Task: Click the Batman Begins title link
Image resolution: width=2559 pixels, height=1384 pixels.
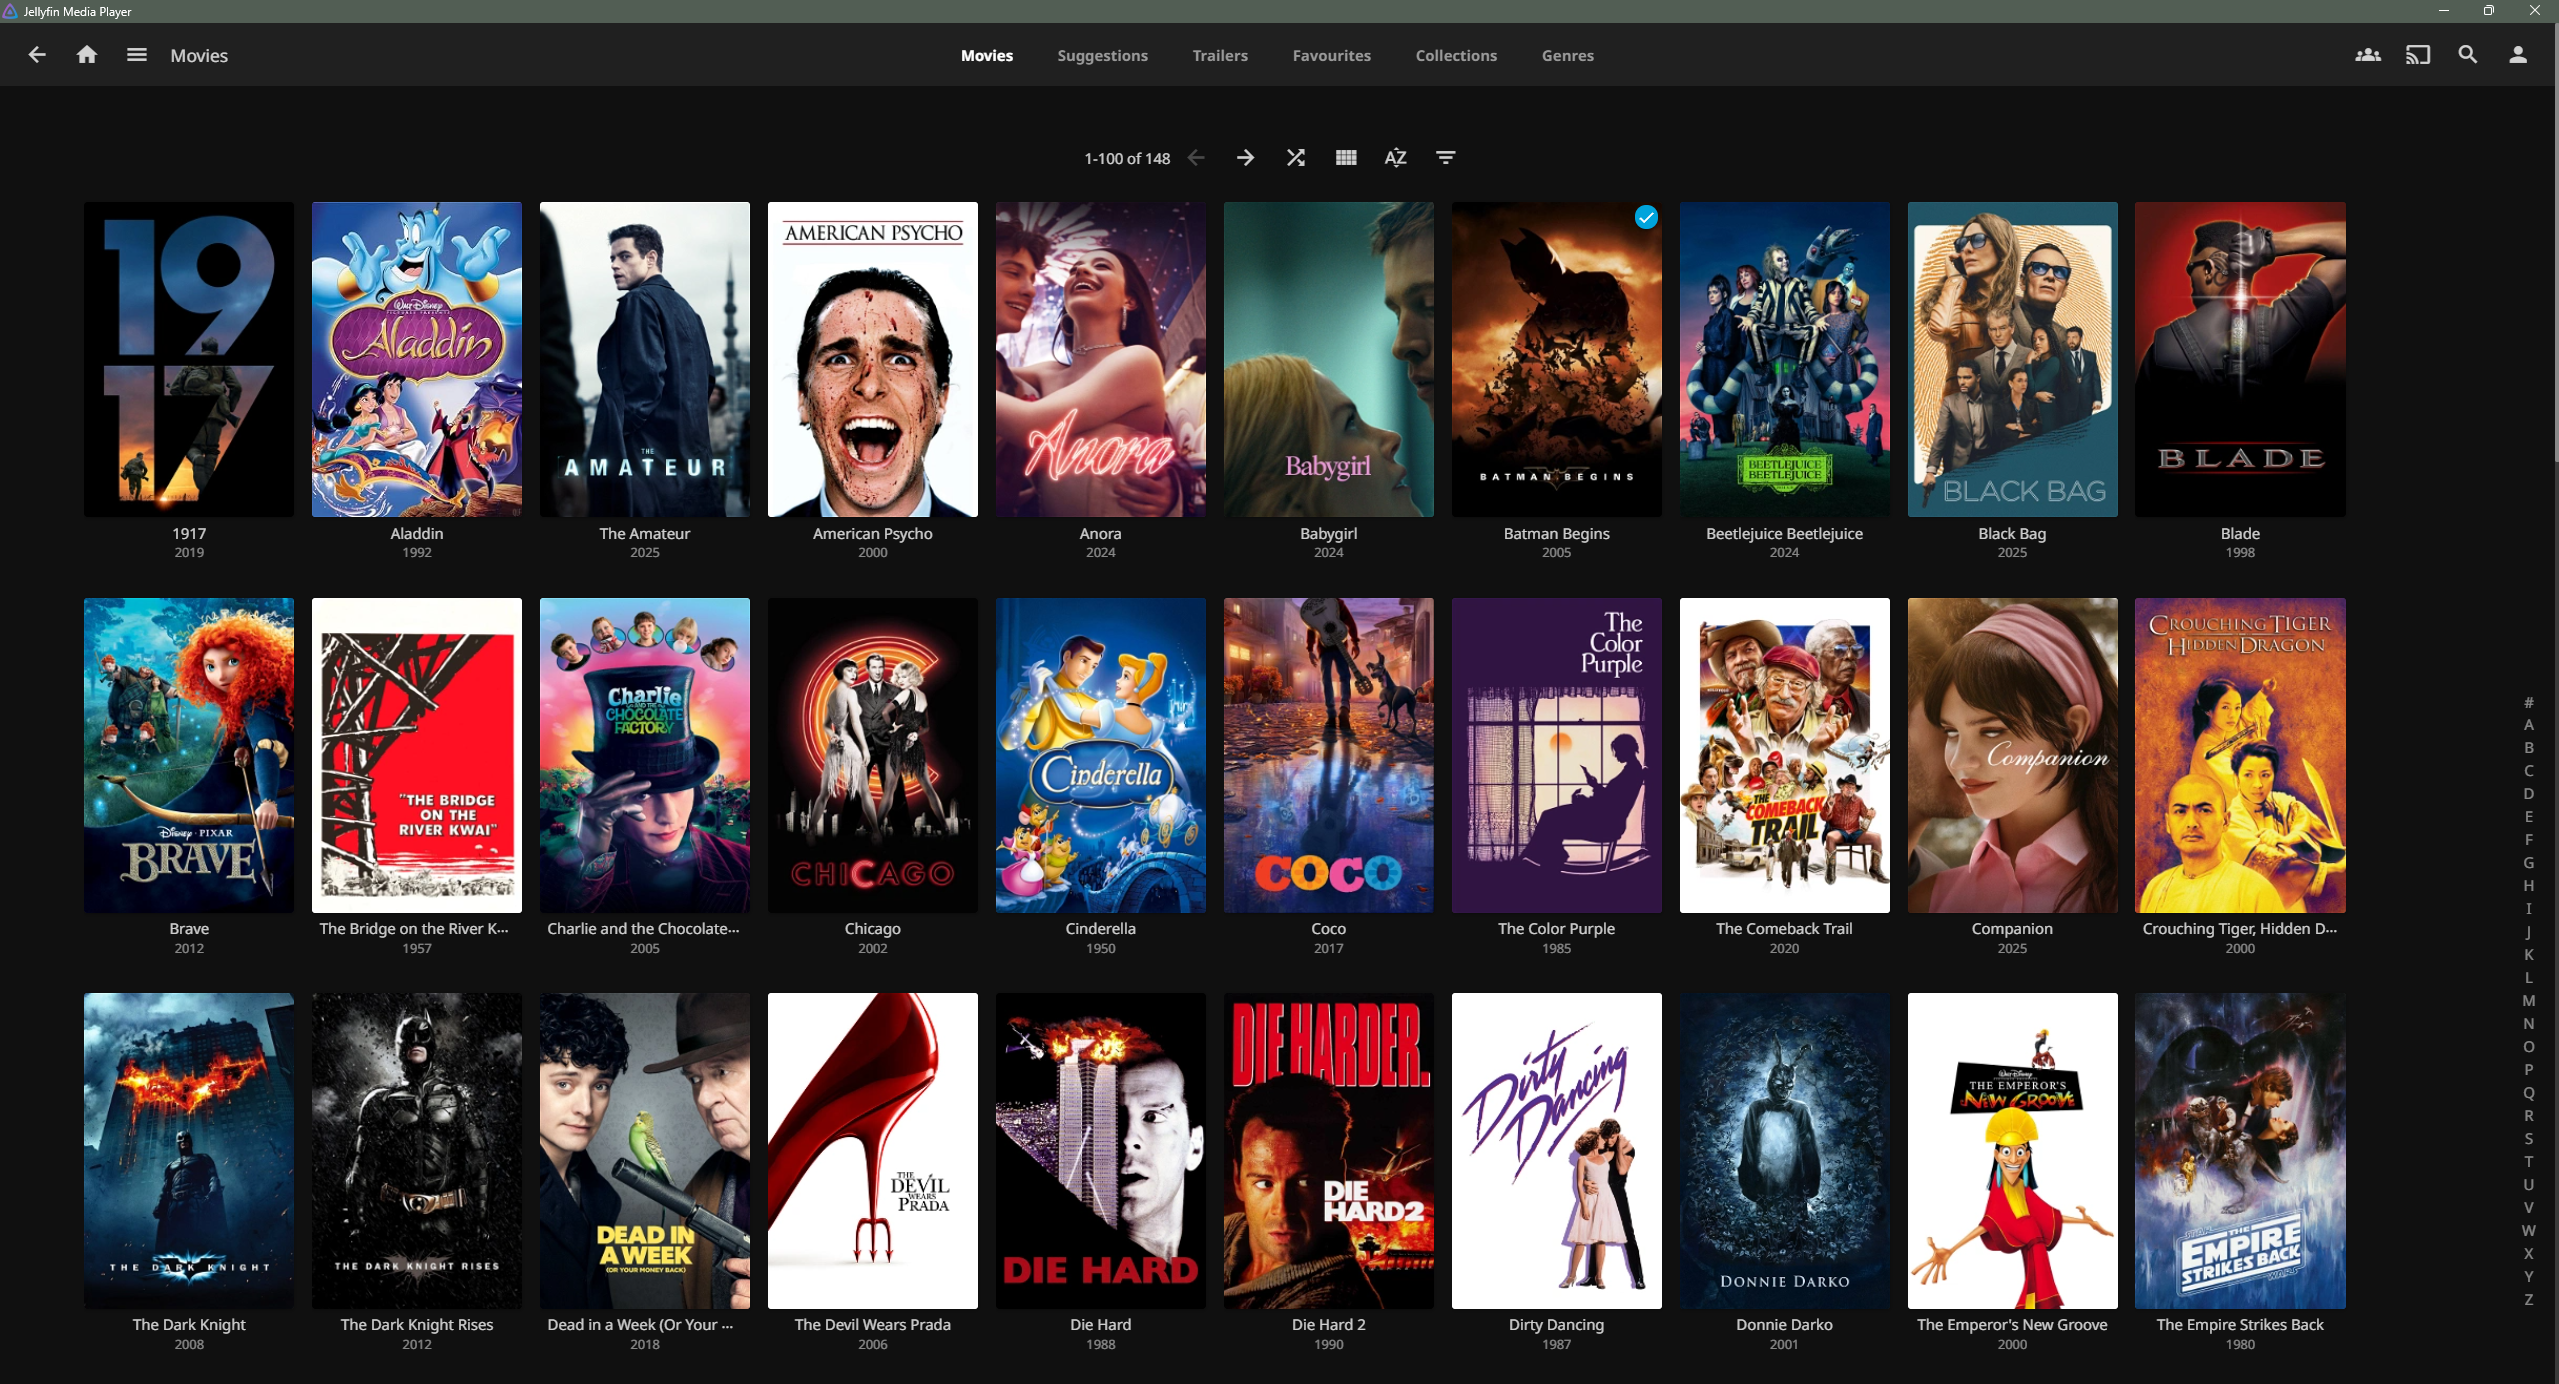Action: pos(1556,533)
